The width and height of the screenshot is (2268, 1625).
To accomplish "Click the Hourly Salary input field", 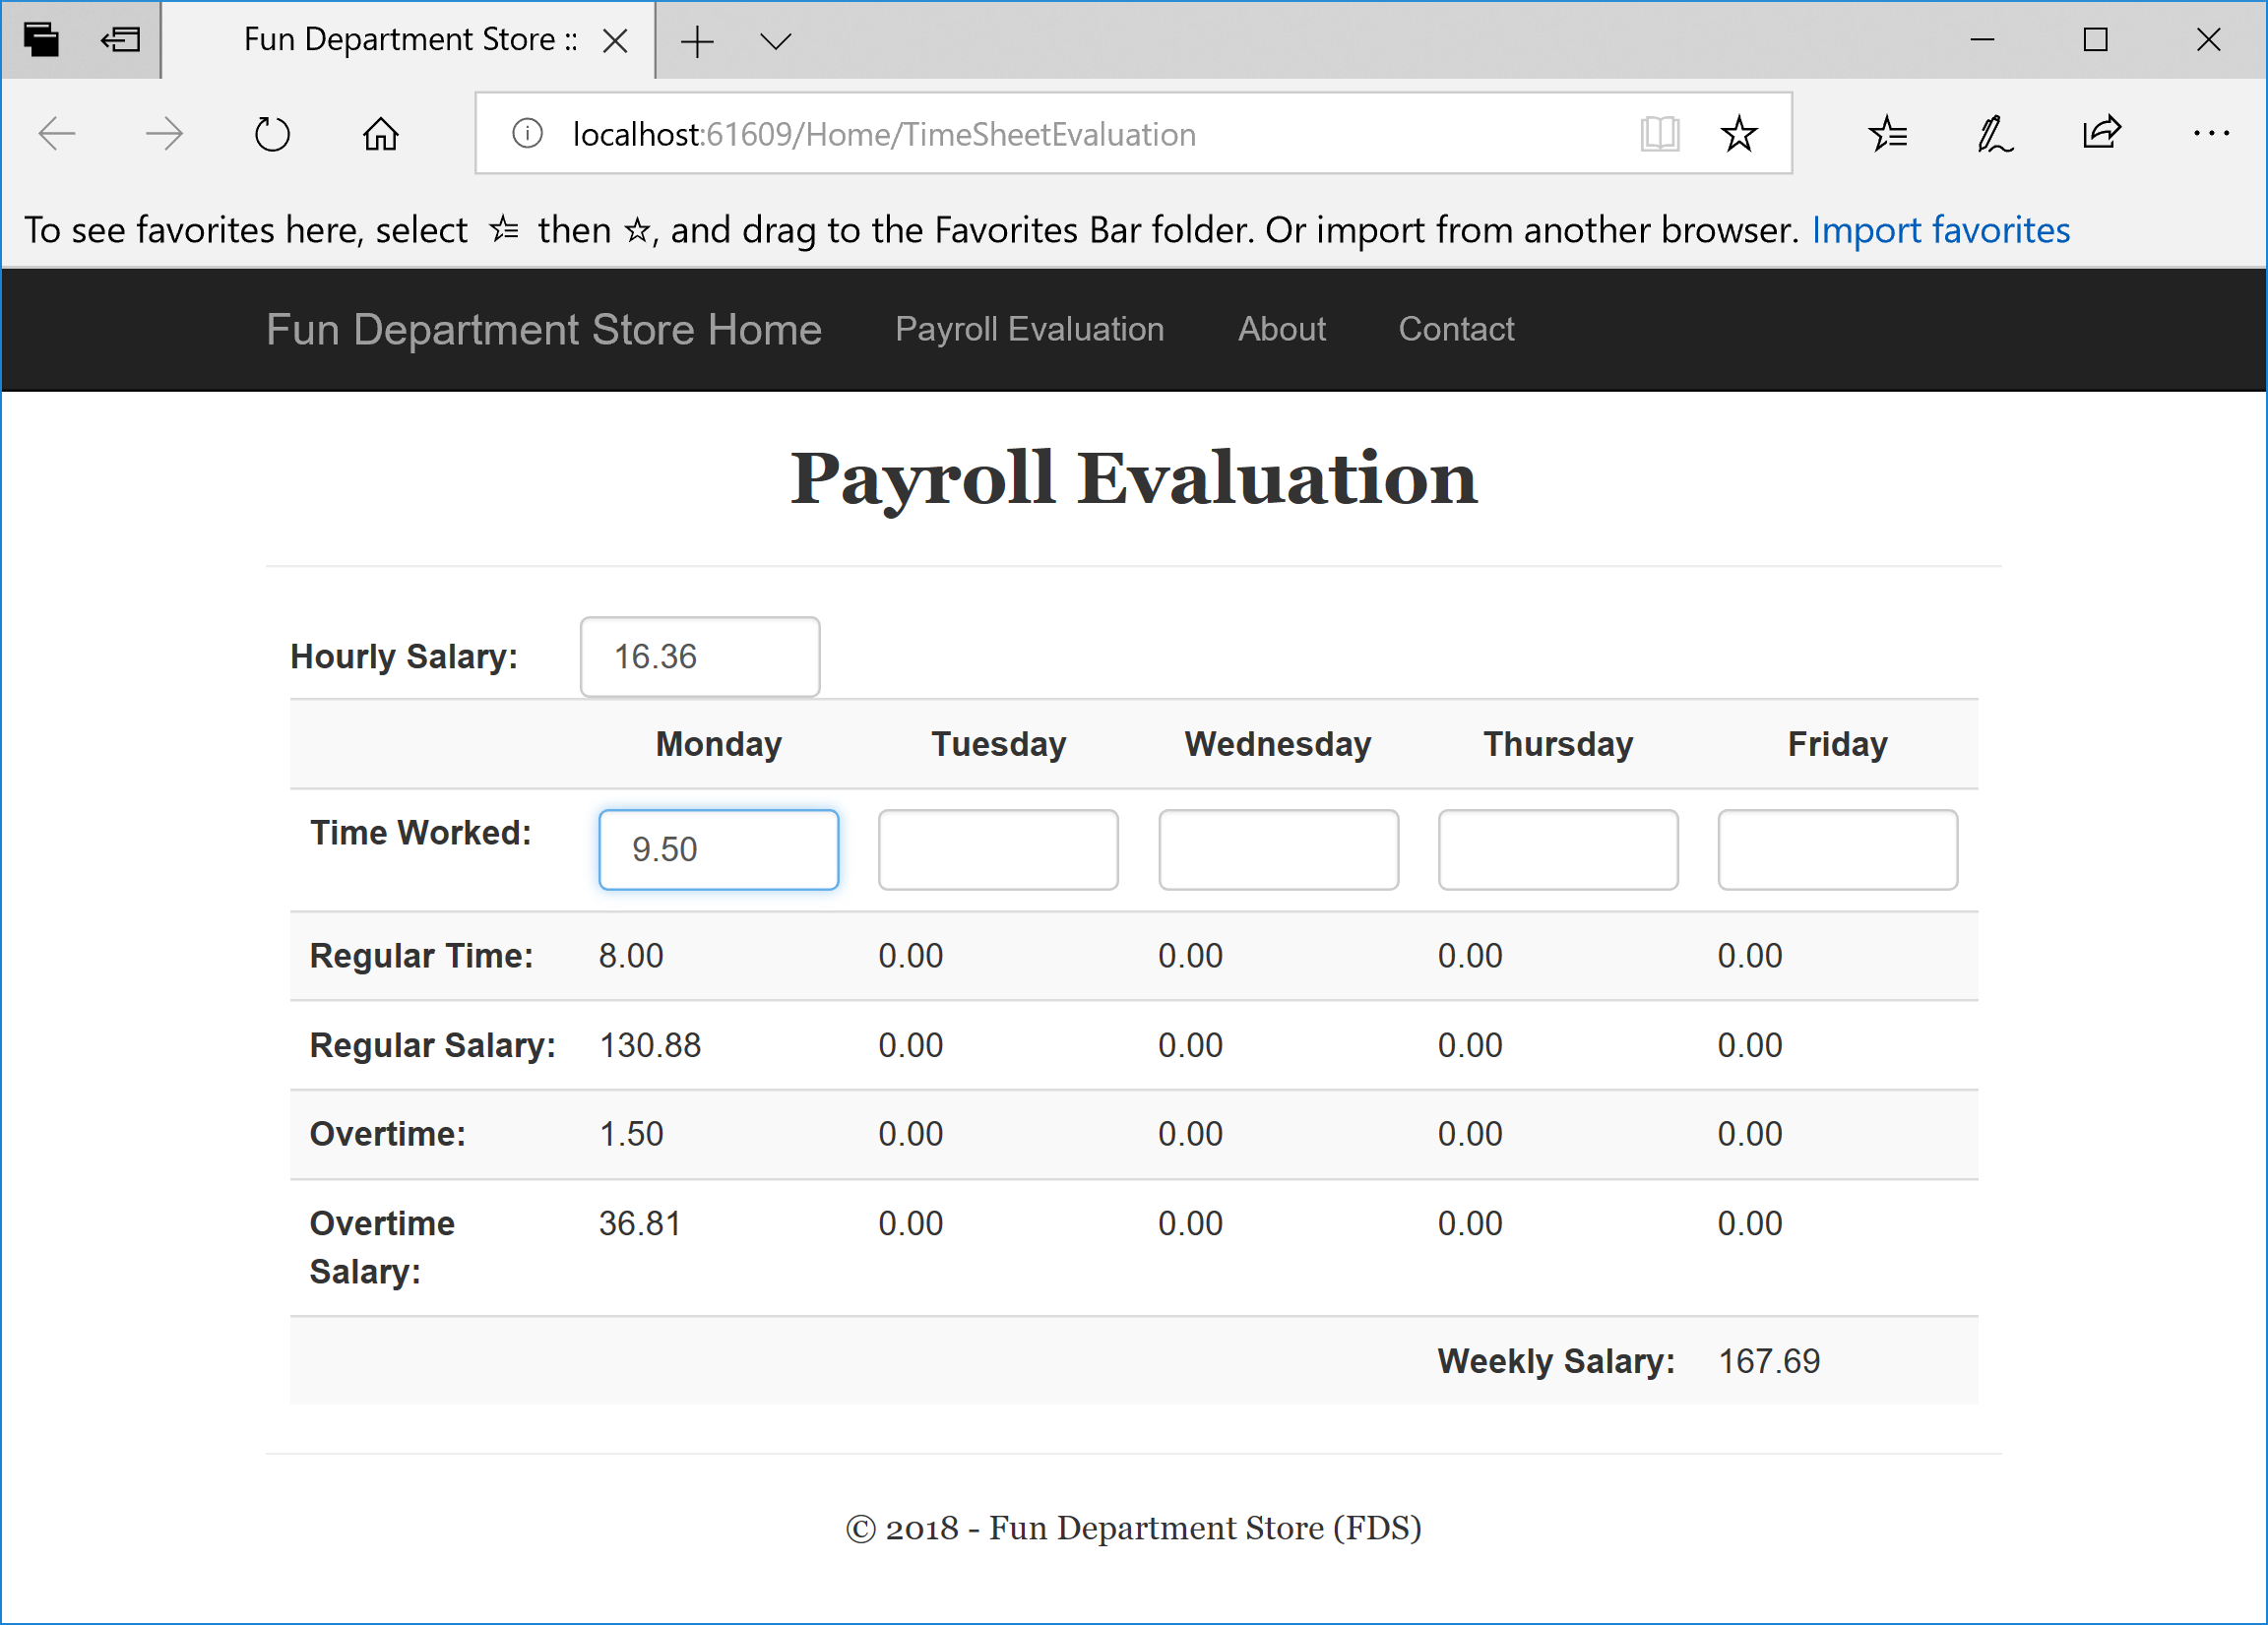I will (700, 657).
